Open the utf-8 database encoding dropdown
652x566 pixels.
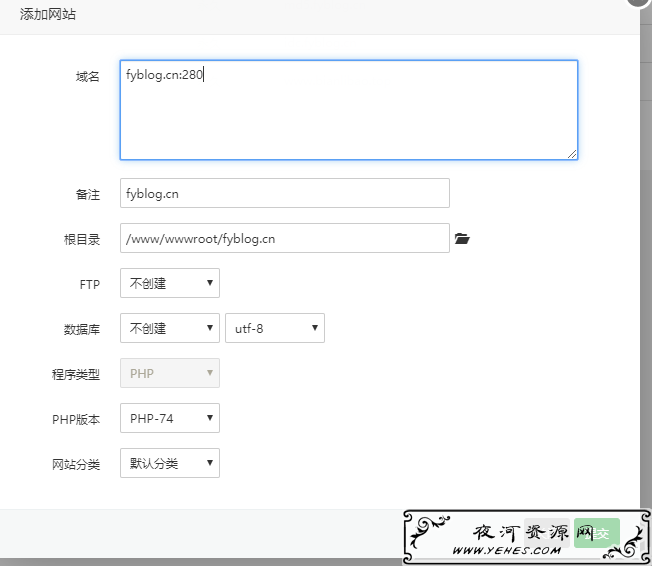(x=275, y=328)
